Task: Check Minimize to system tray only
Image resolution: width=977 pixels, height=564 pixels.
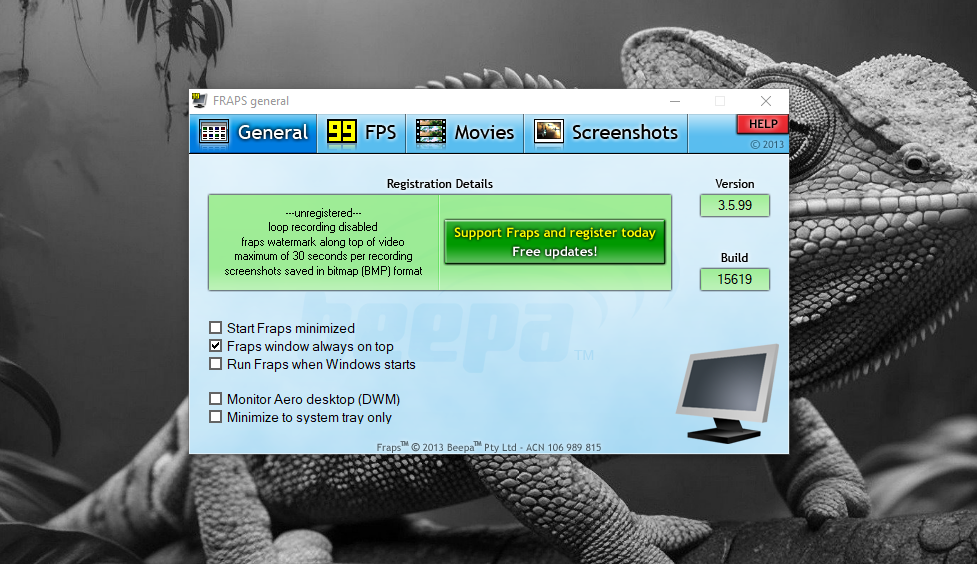Action: pos(216,417)
